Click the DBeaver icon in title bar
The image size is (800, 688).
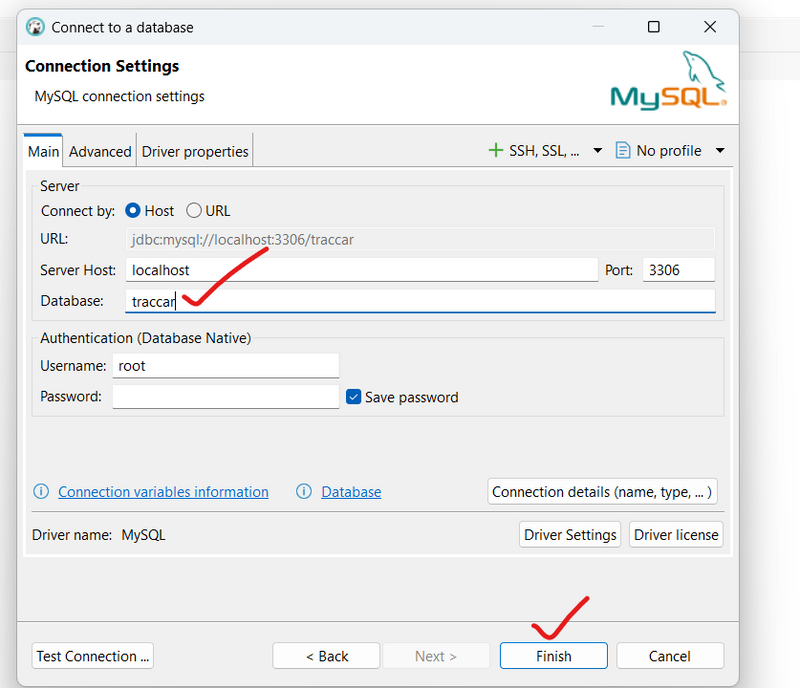(x=35, y=27)
